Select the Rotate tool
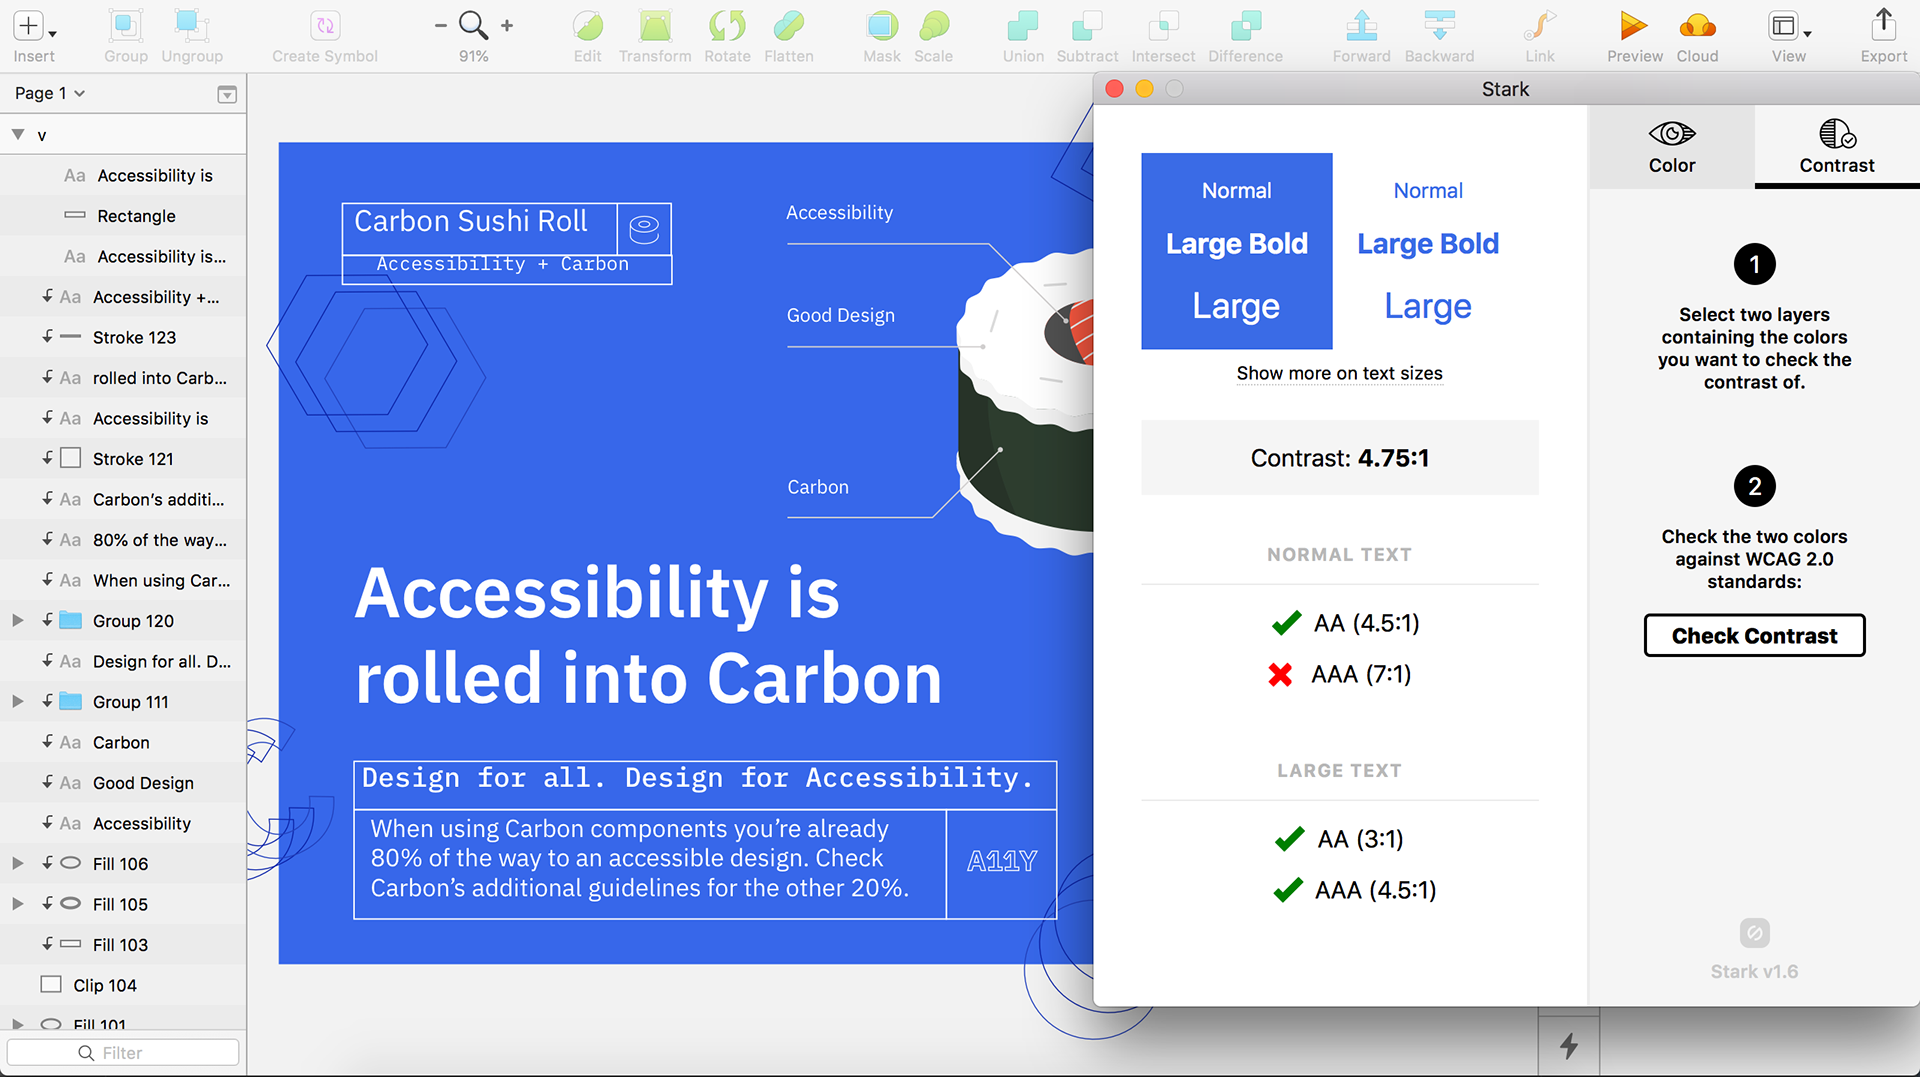Screen dimensions: 1920x1077 (x=727, y=27)
